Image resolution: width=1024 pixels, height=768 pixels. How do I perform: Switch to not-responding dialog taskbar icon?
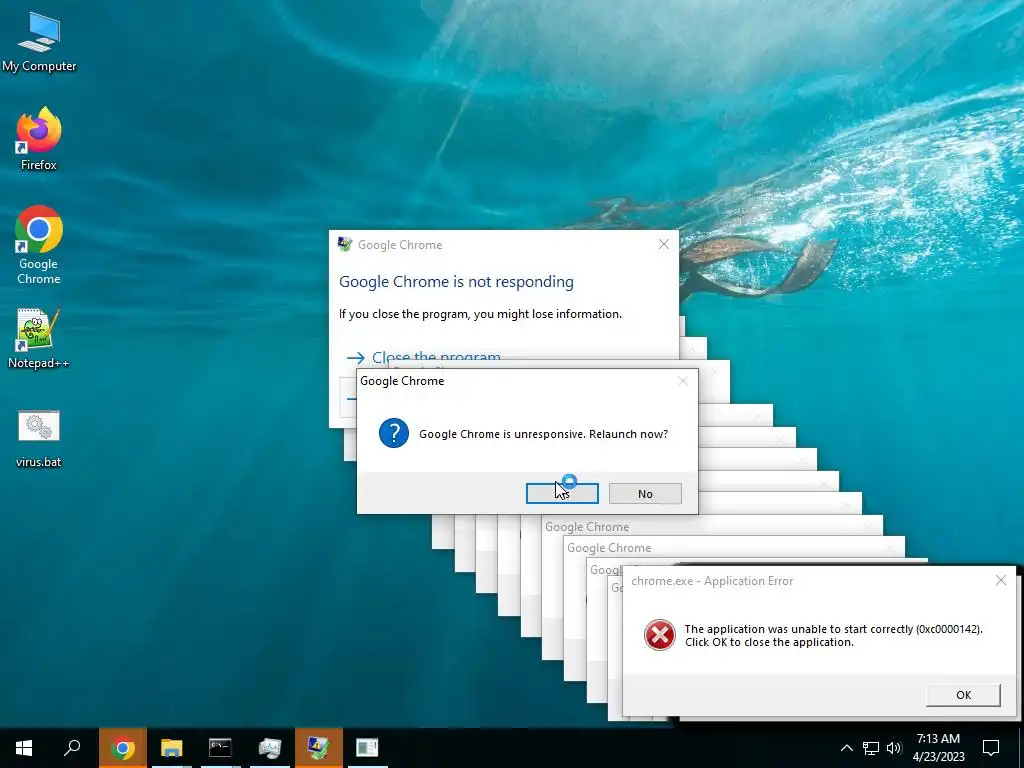point(319,748)
